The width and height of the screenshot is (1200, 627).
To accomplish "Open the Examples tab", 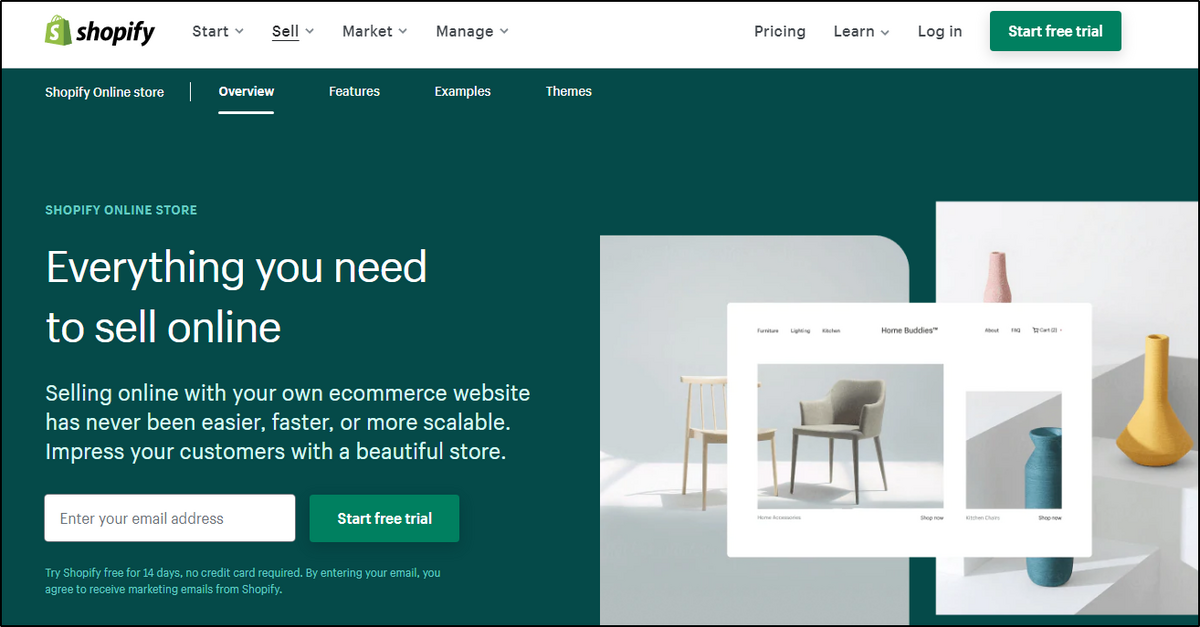I will [462, 91].
